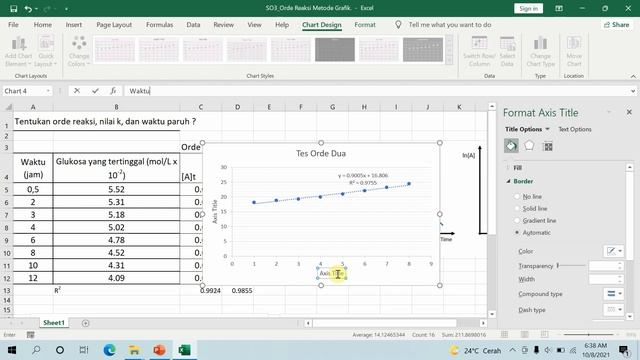Switch to Formulas tab

(x=160, y=24)
